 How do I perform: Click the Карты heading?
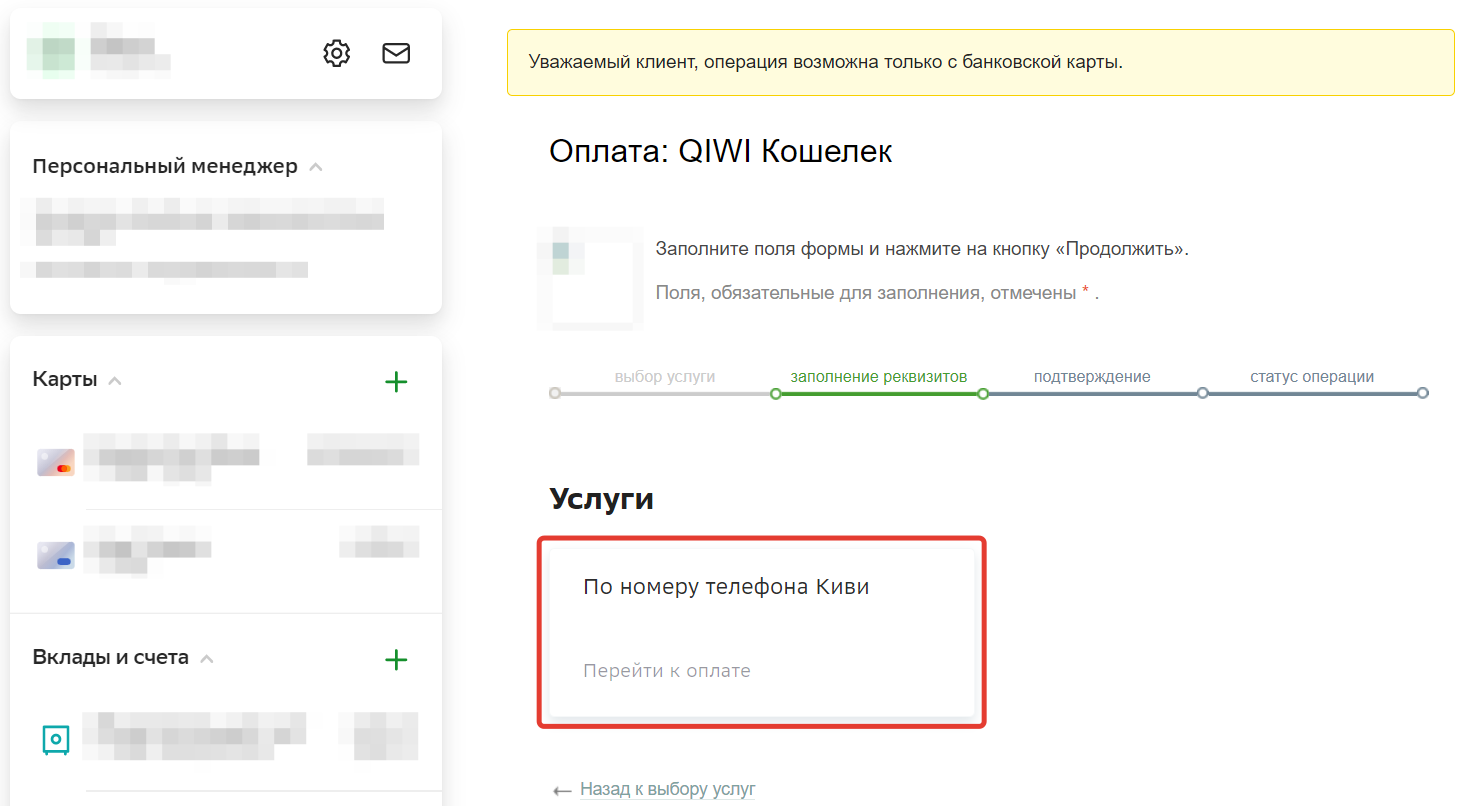pos(65,380)
